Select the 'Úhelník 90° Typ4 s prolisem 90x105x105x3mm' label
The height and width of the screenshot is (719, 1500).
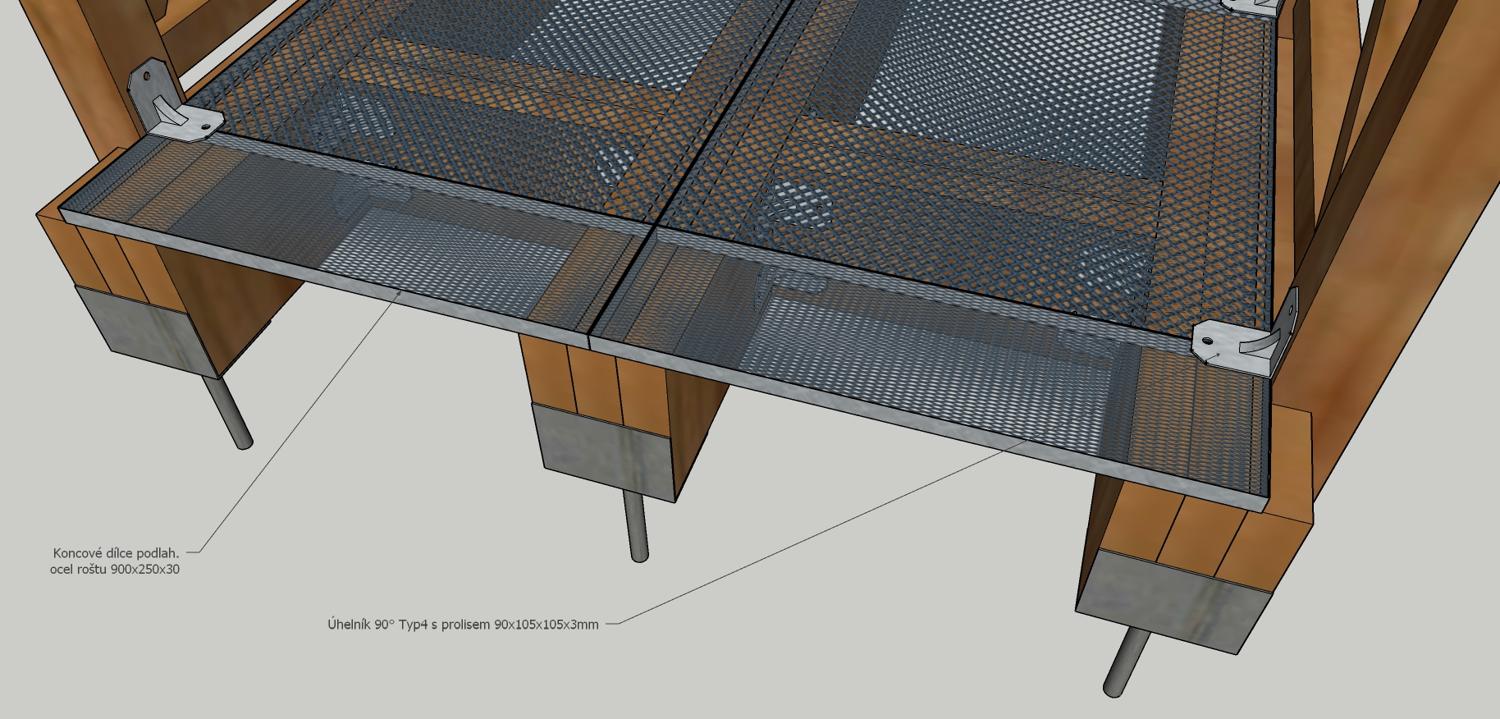coord(463,625)
